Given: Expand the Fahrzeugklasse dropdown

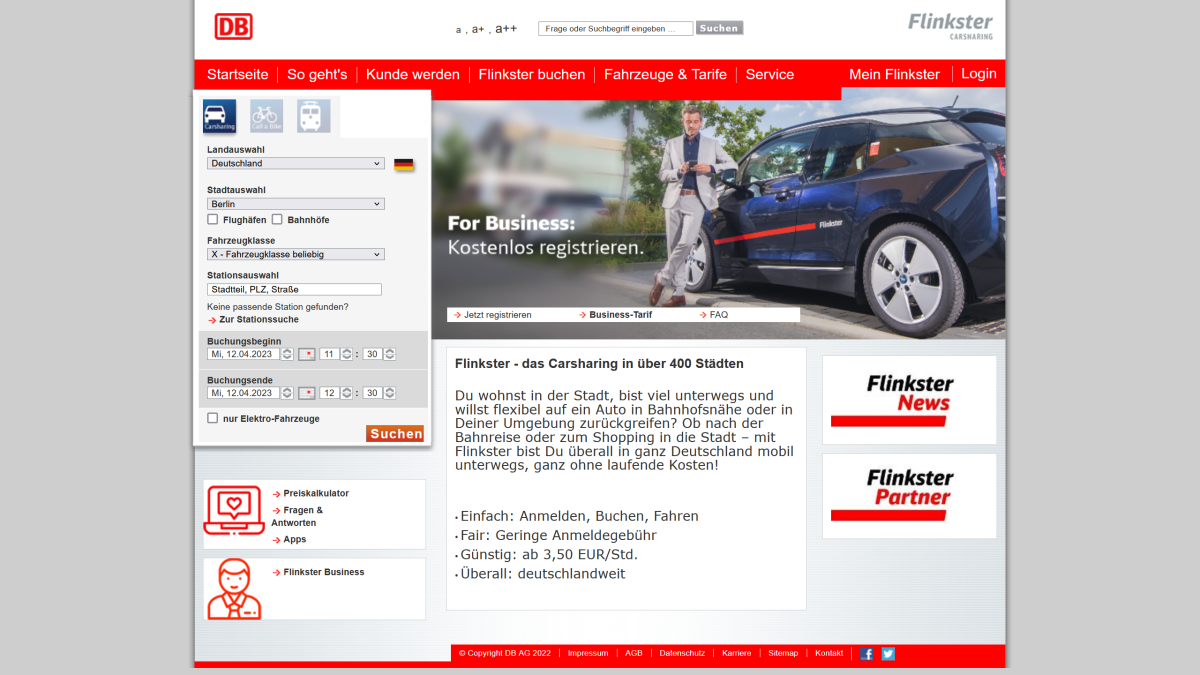Looking at the screenshot, I should click(296, 254).
